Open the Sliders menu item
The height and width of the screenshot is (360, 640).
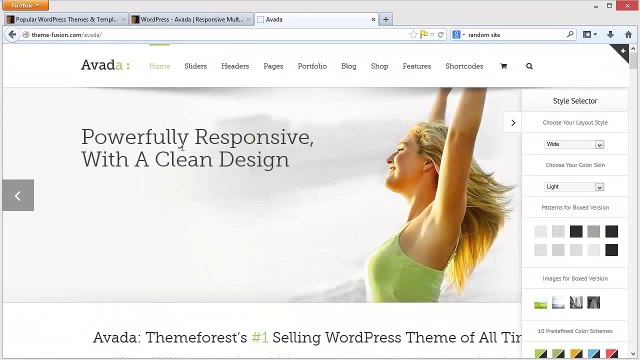pos(196,66)
